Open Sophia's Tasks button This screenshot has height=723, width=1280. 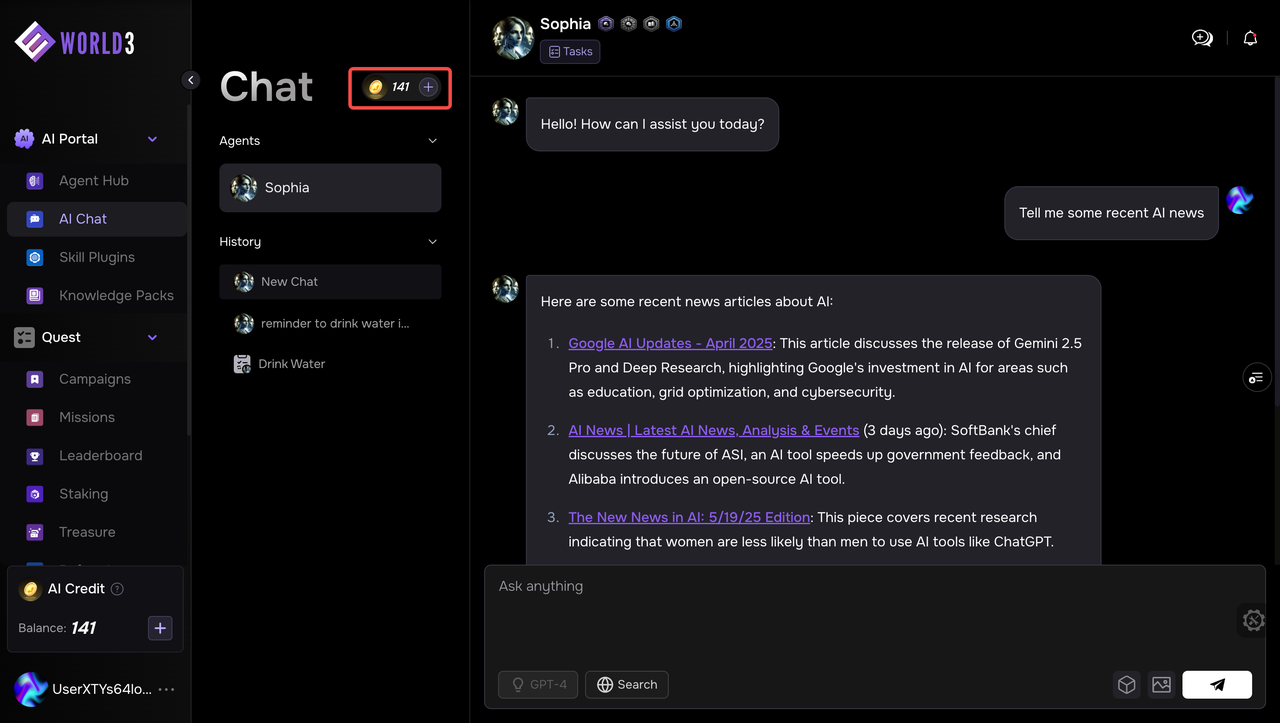[x=570, y=51]
